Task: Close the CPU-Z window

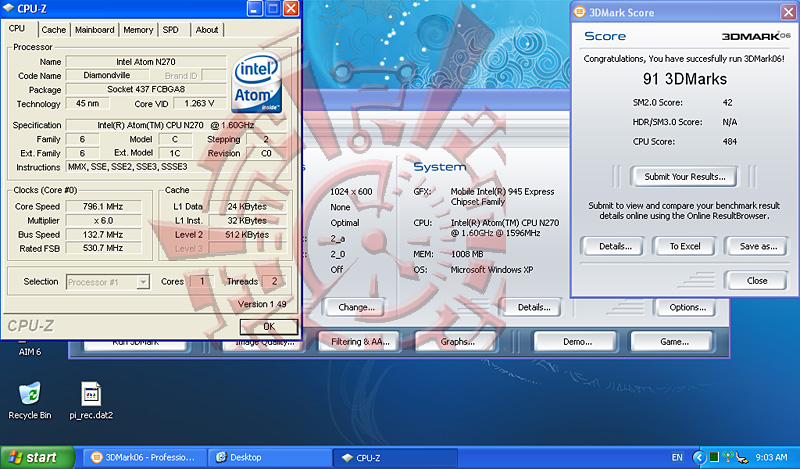Action: (291, 8)
